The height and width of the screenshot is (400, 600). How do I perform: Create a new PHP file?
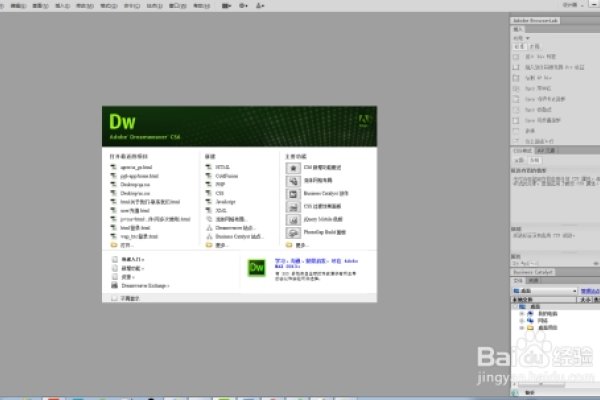220,184
